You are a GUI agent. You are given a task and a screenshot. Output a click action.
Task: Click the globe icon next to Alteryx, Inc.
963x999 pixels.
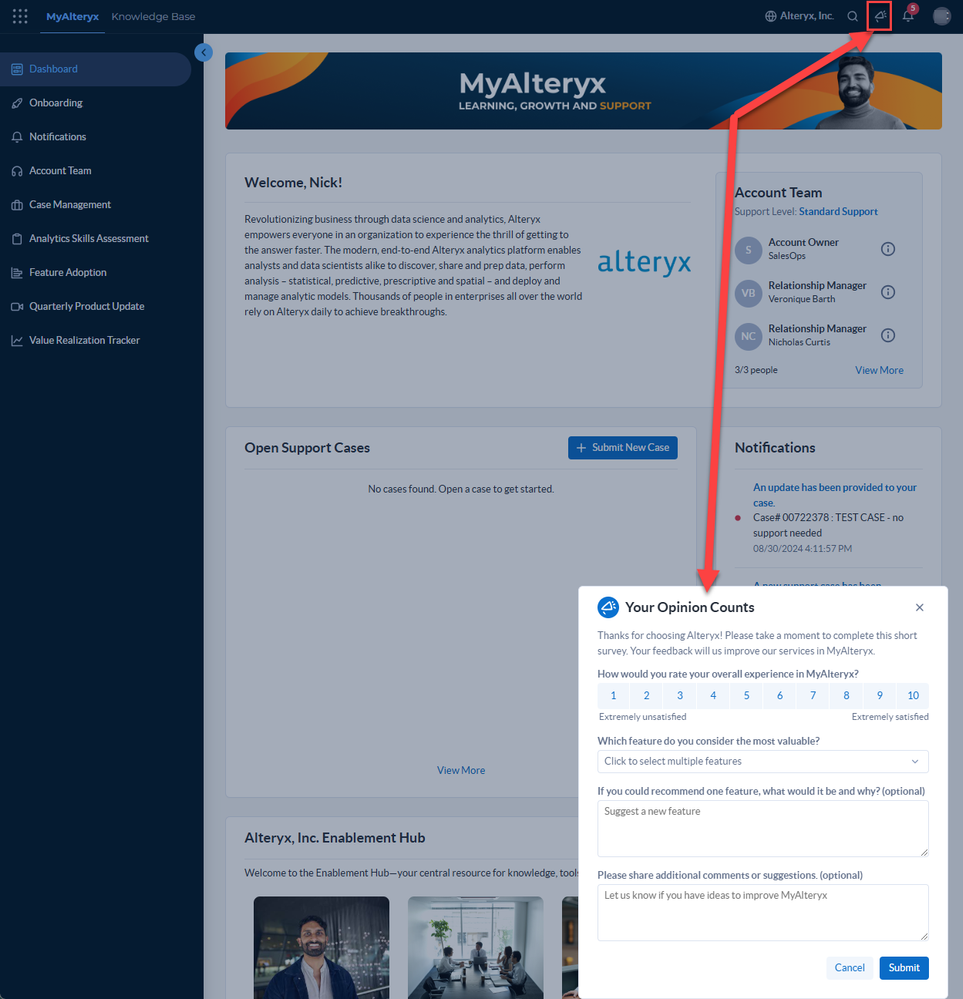click(x=771, y=16)
